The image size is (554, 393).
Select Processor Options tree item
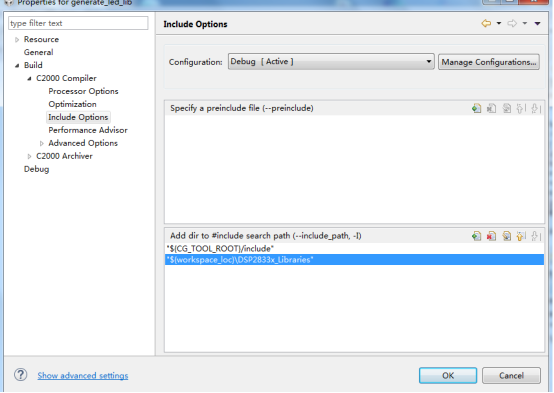click(83, 91)
